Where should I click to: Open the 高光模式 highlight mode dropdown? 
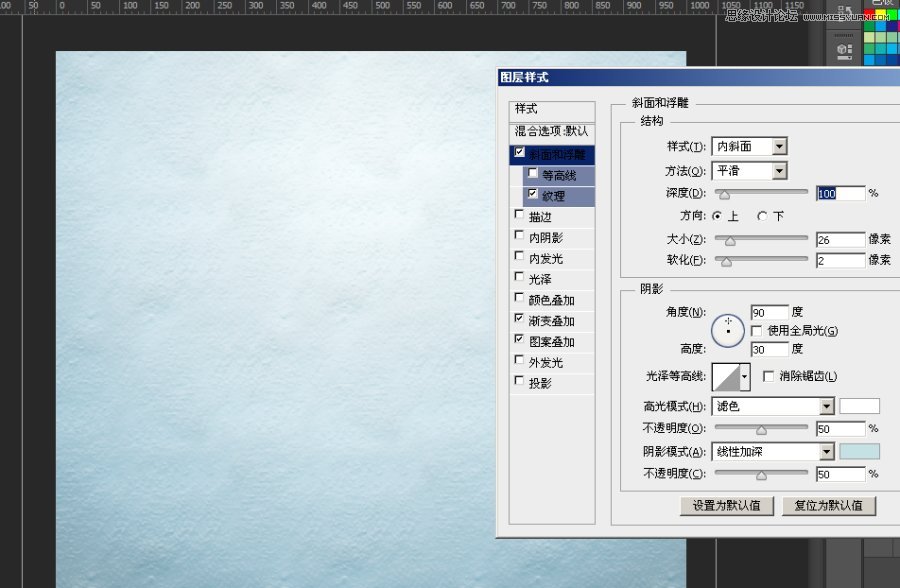coord(772,406)
